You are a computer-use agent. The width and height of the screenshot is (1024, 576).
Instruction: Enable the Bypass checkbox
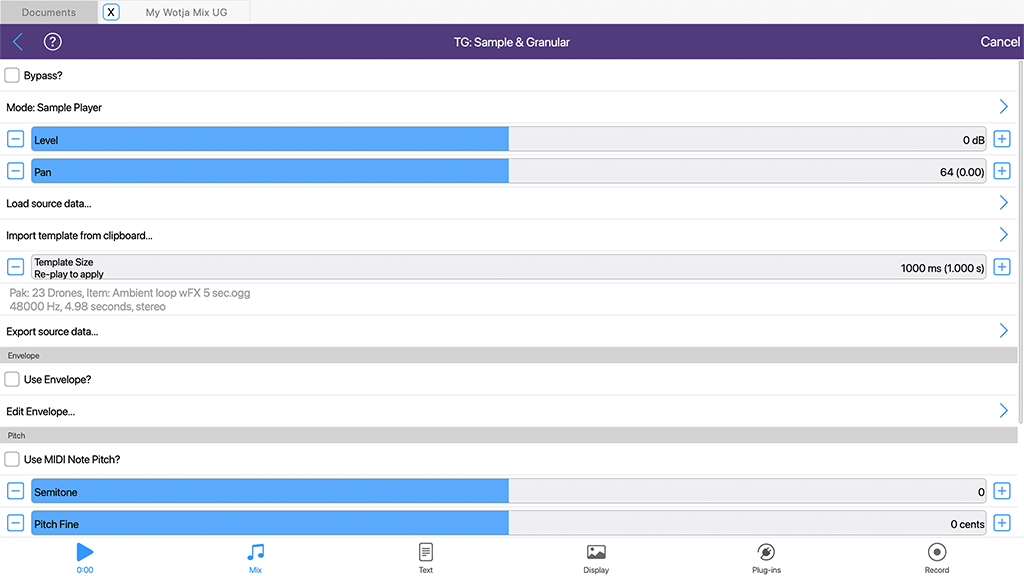(12, 75)
